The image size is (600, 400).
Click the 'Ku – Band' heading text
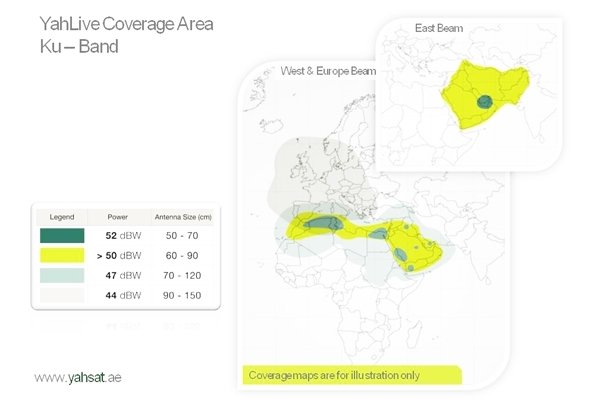(x=79, y=46)
